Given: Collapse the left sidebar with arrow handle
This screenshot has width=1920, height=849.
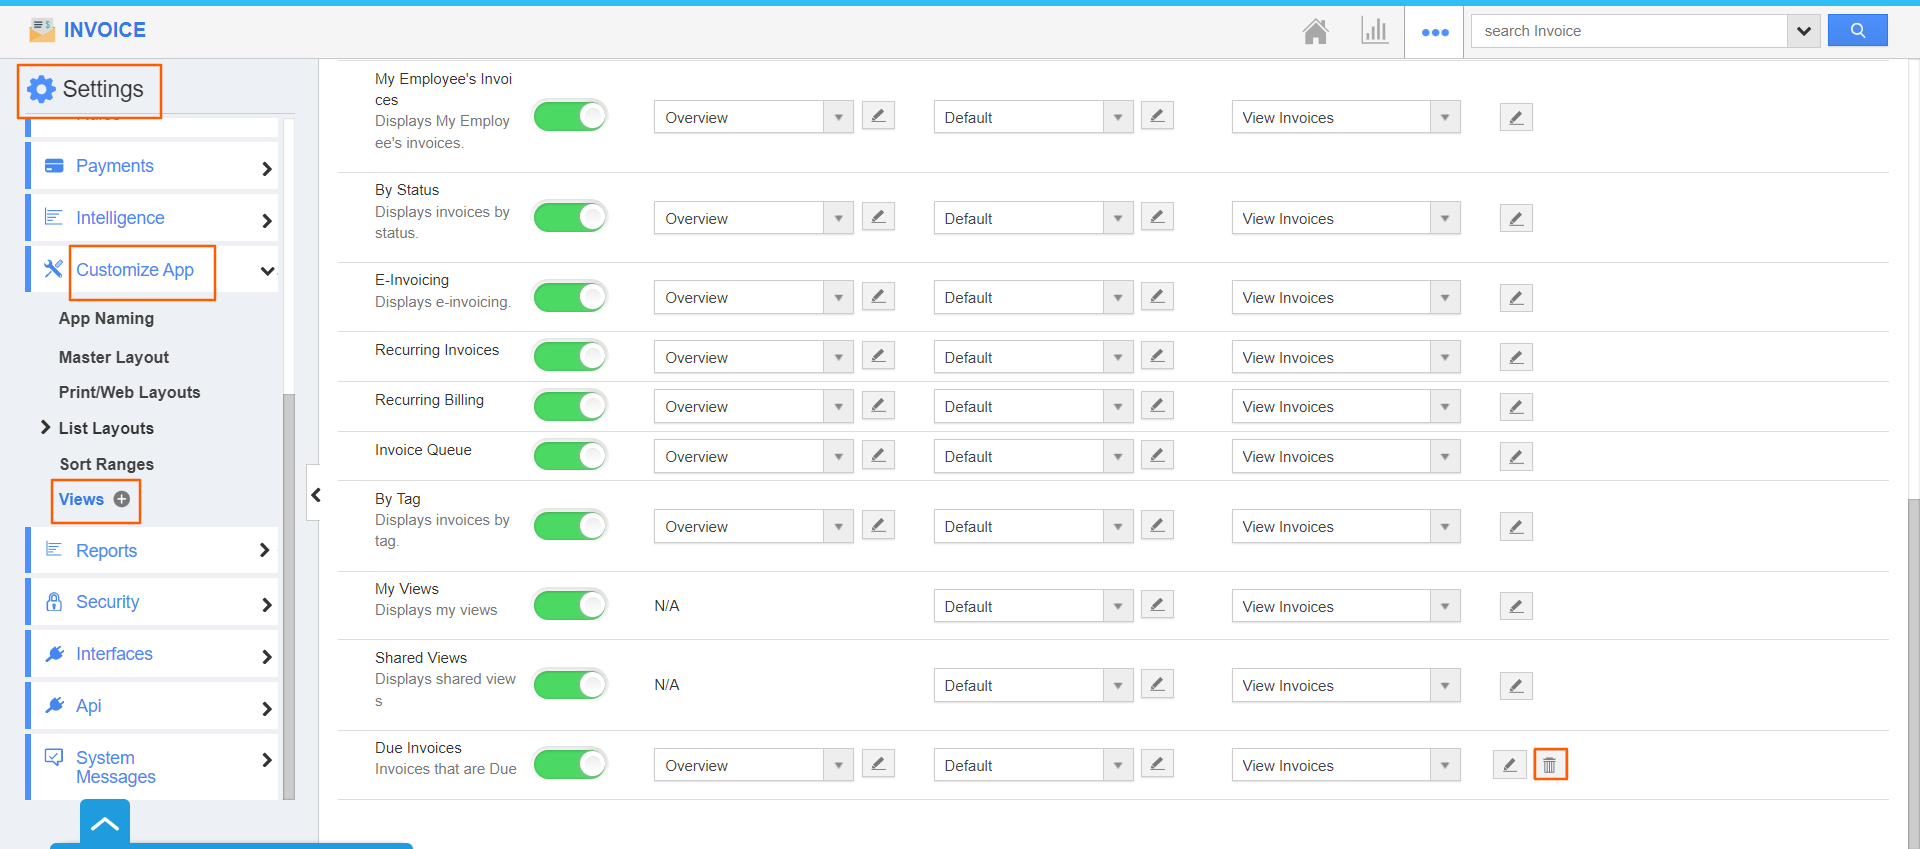Looking at the screenshot, I should point(315,494).
